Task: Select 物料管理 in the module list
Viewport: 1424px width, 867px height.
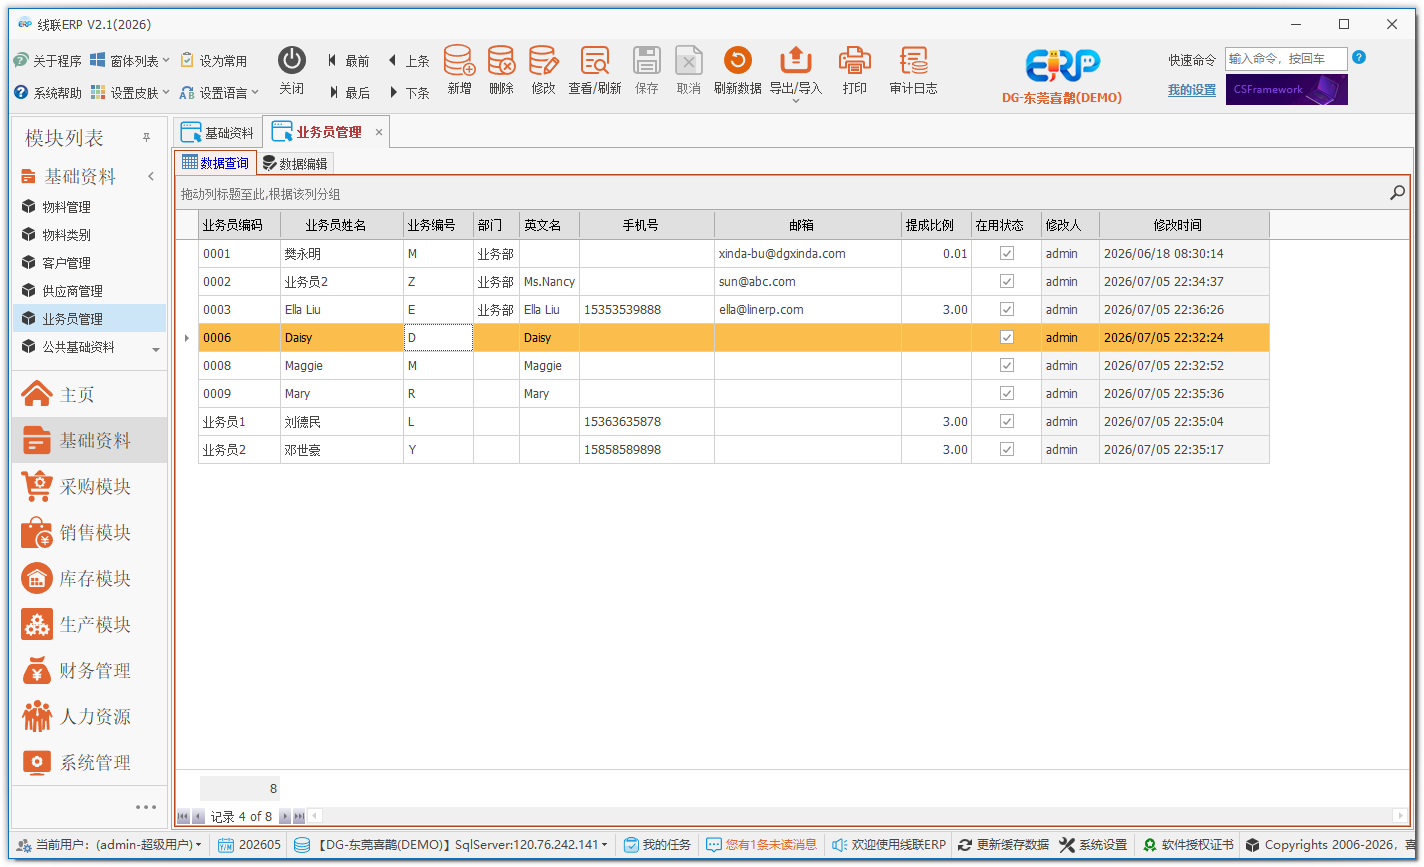Action: 66,207
